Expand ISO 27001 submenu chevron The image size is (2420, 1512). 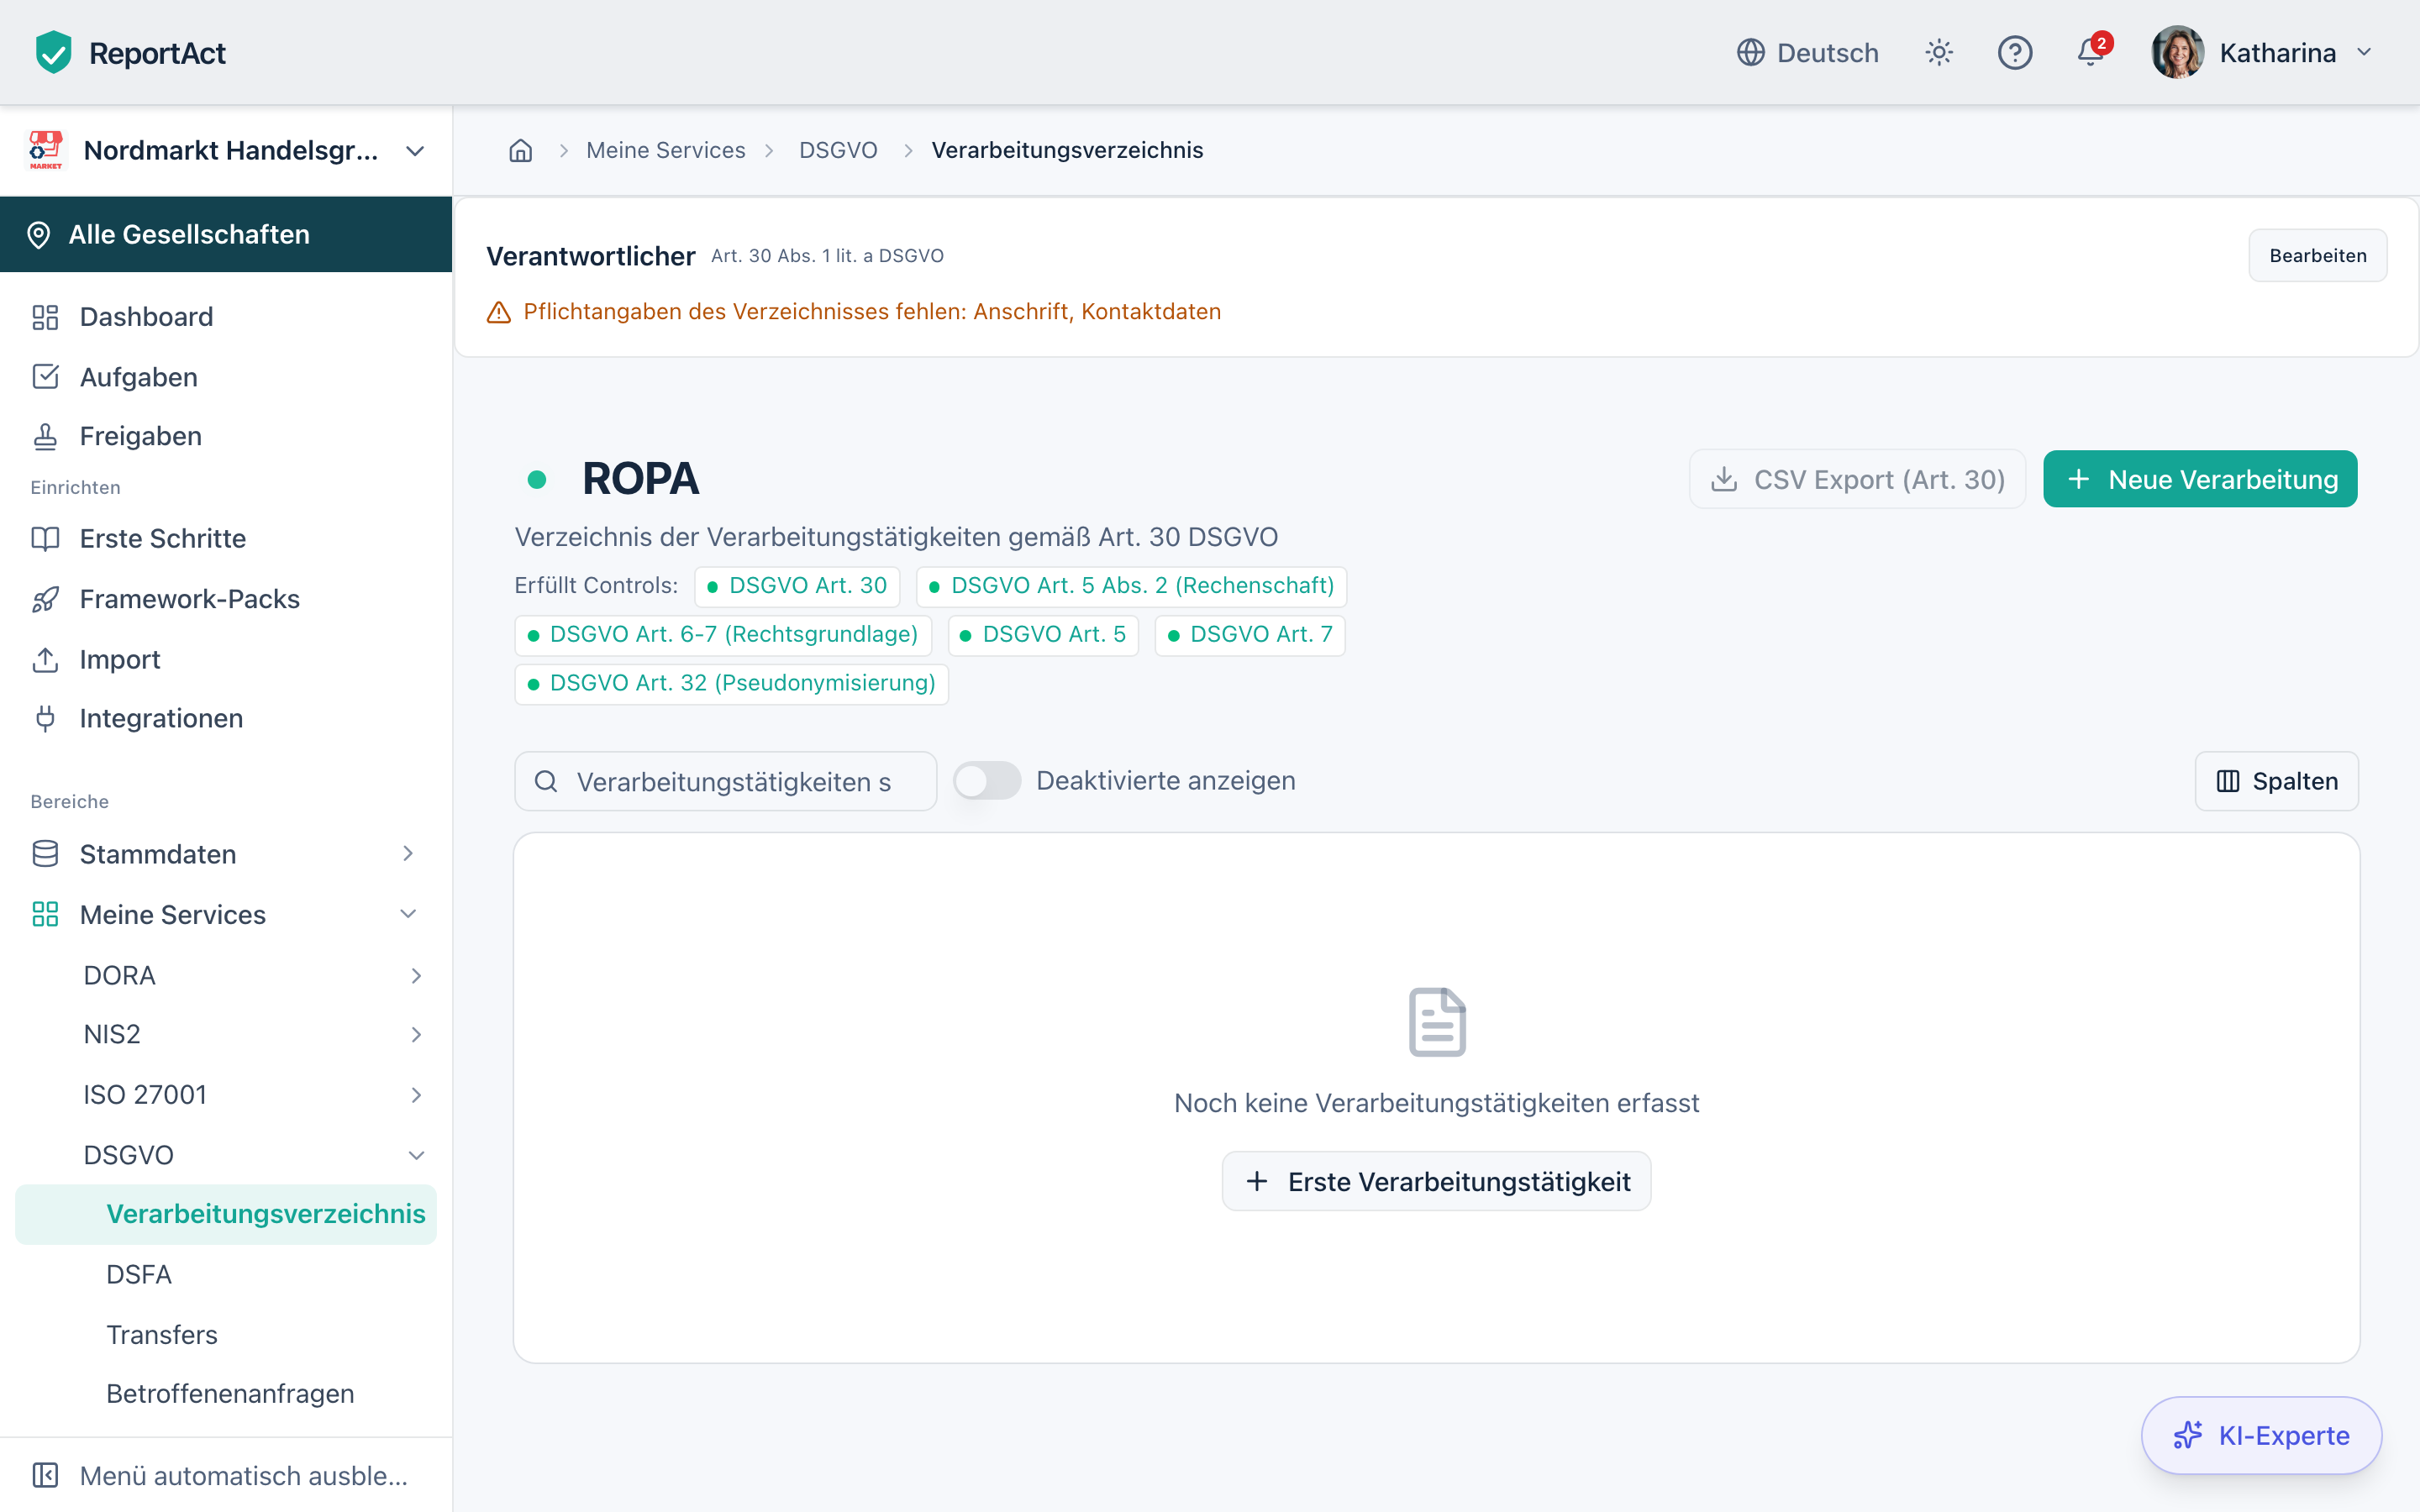[416, 1095]
